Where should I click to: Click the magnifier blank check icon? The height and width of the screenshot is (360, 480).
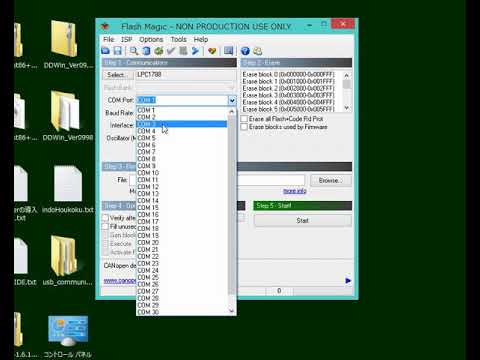tap(134, 51)
